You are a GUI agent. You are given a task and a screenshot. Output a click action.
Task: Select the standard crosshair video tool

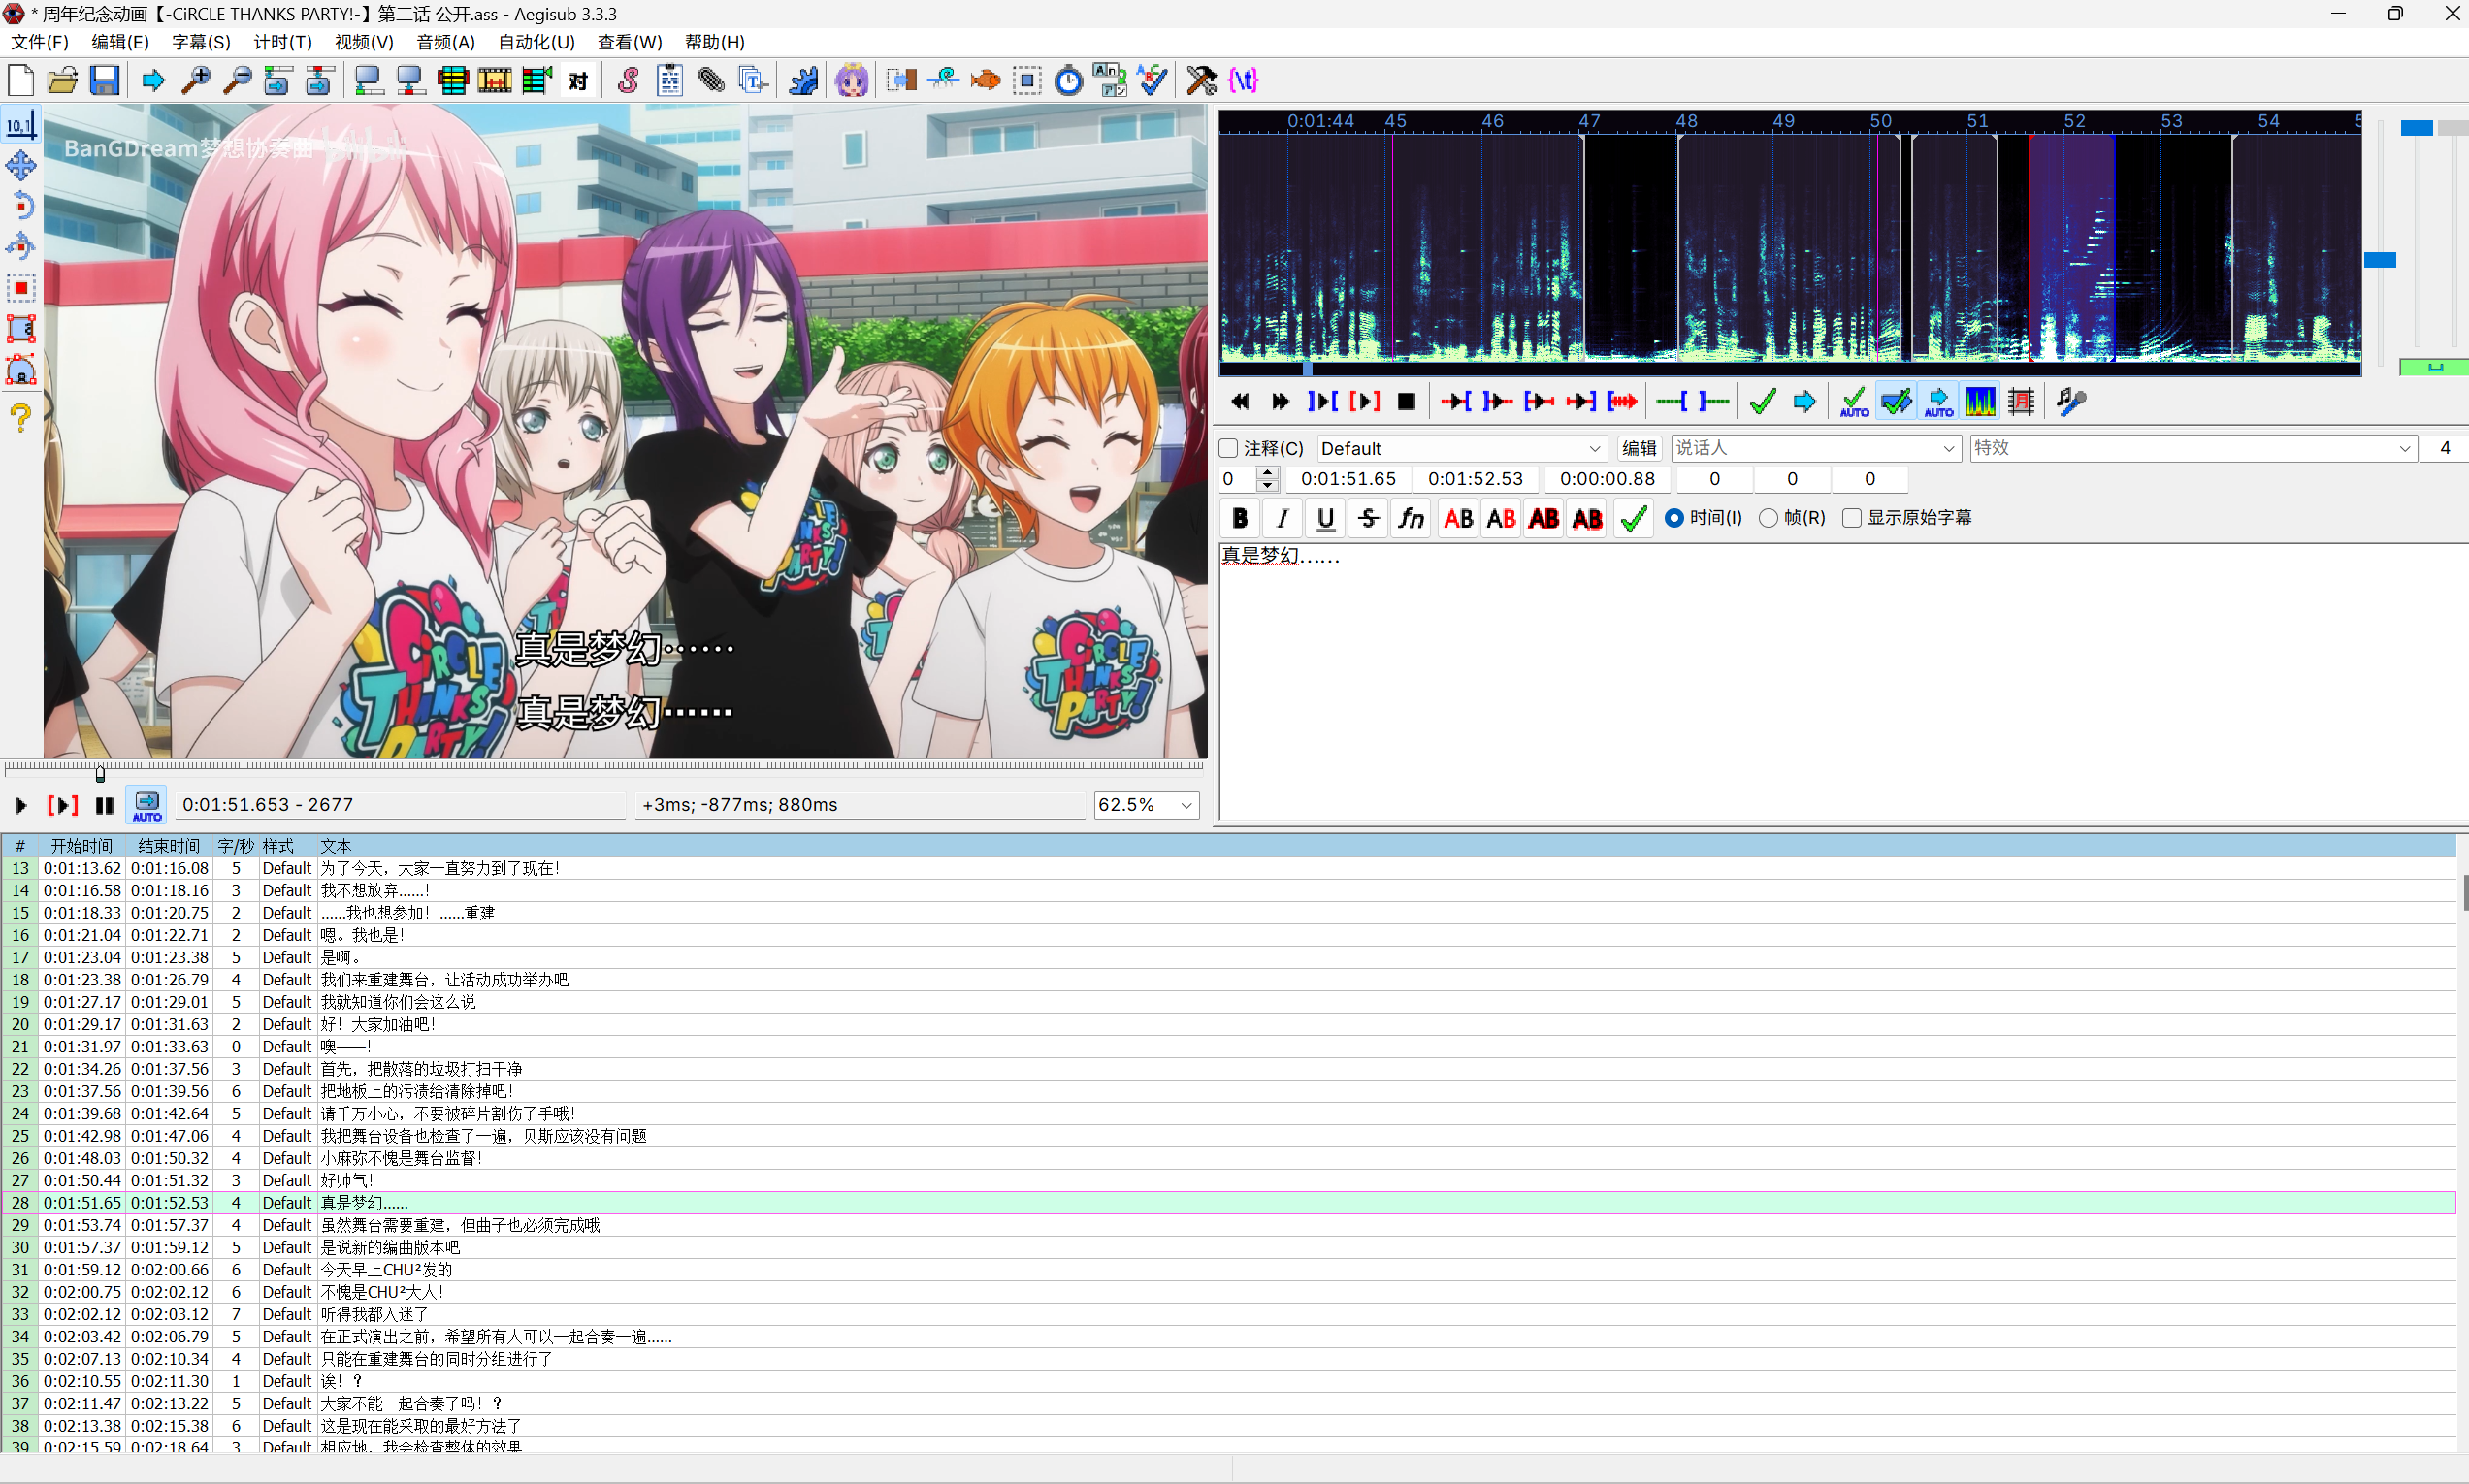pyautogui.click(x=21, y=124)
